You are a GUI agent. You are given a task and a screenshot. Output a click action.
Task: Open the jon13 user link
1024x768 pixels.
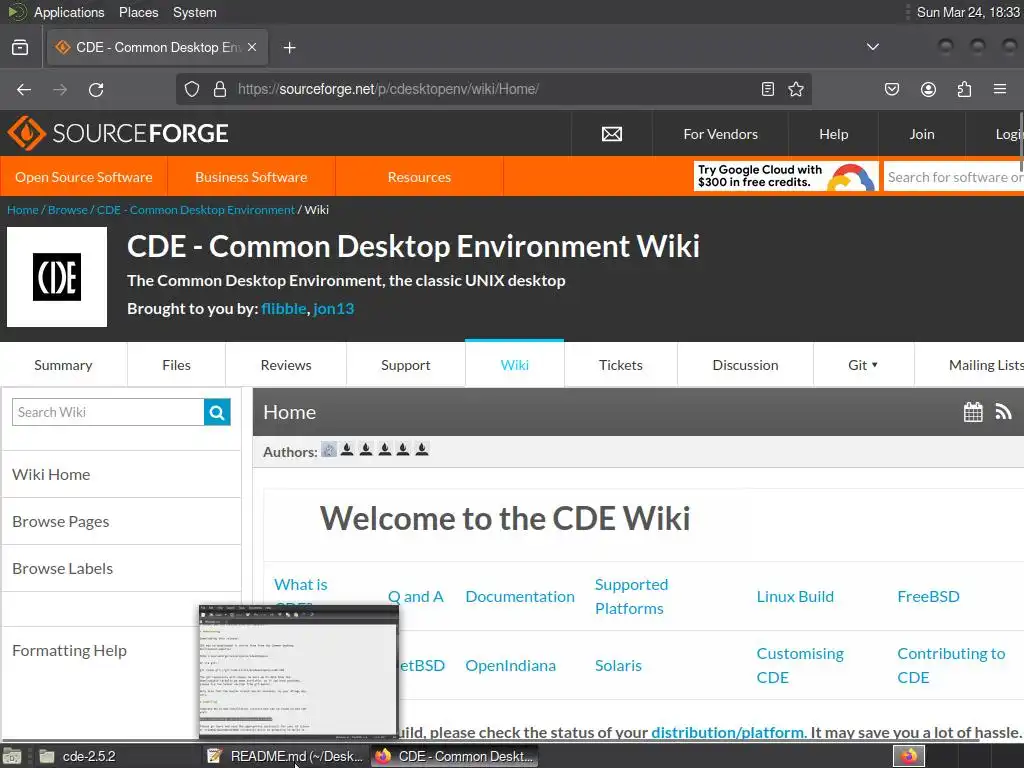coord(334,308)
